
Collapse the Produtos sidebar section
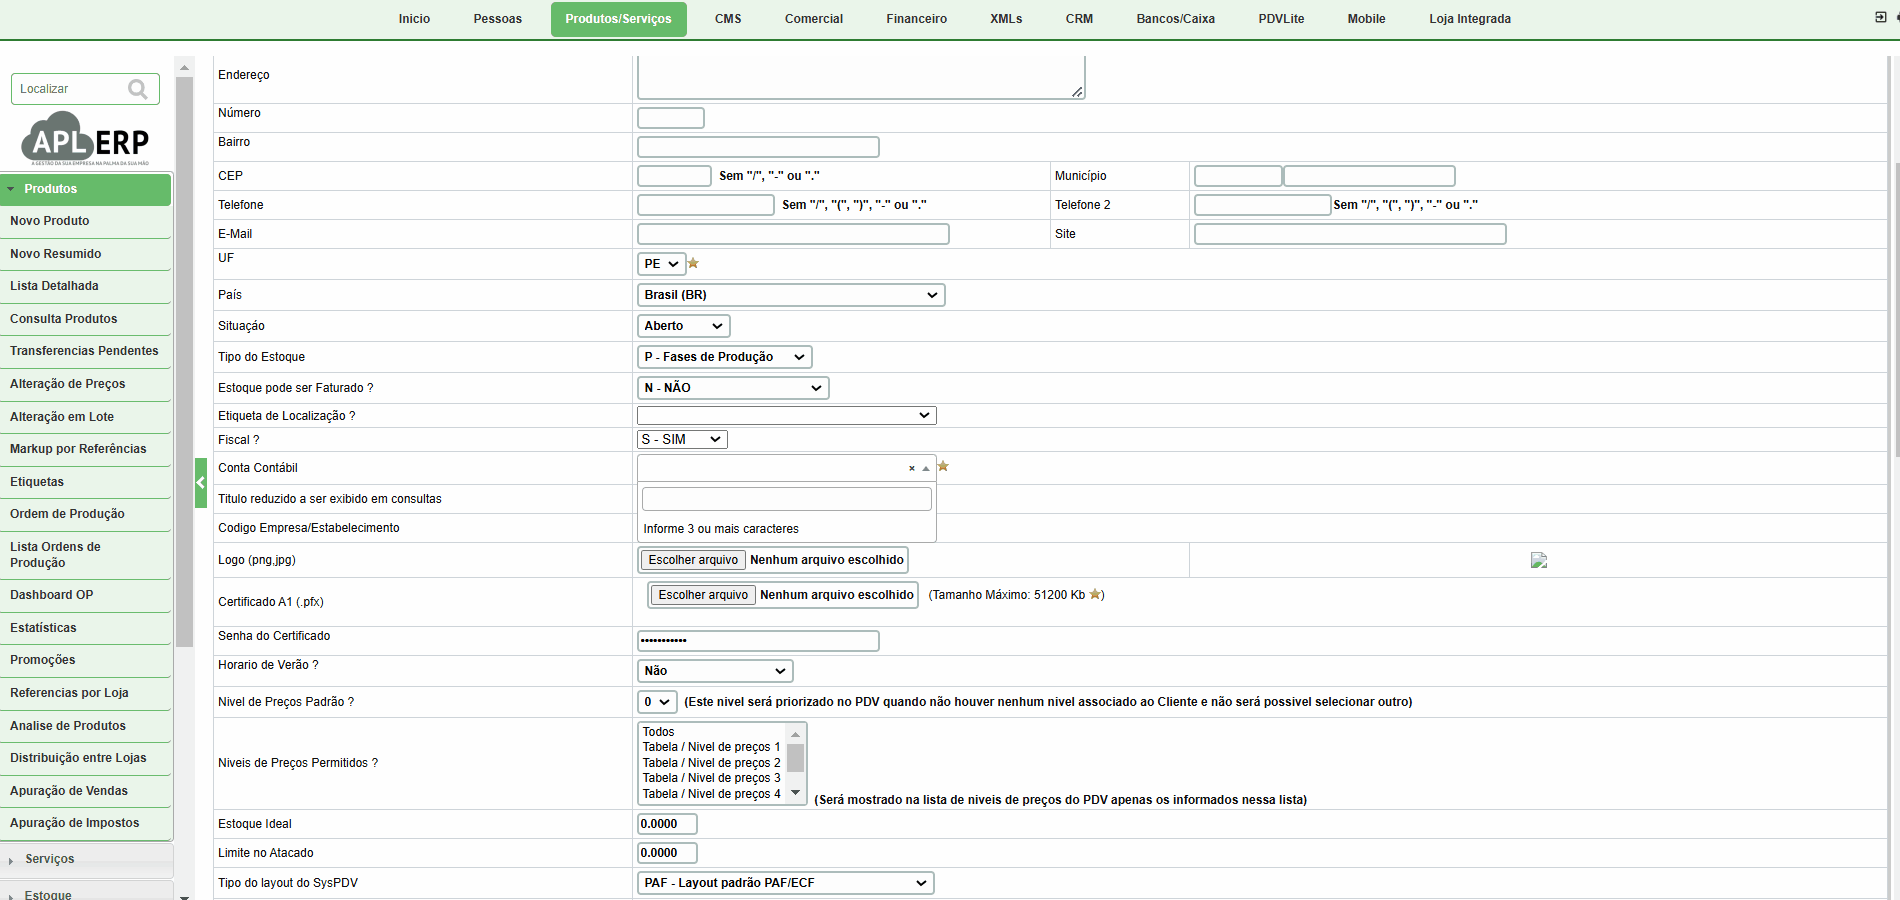(86, 189)
